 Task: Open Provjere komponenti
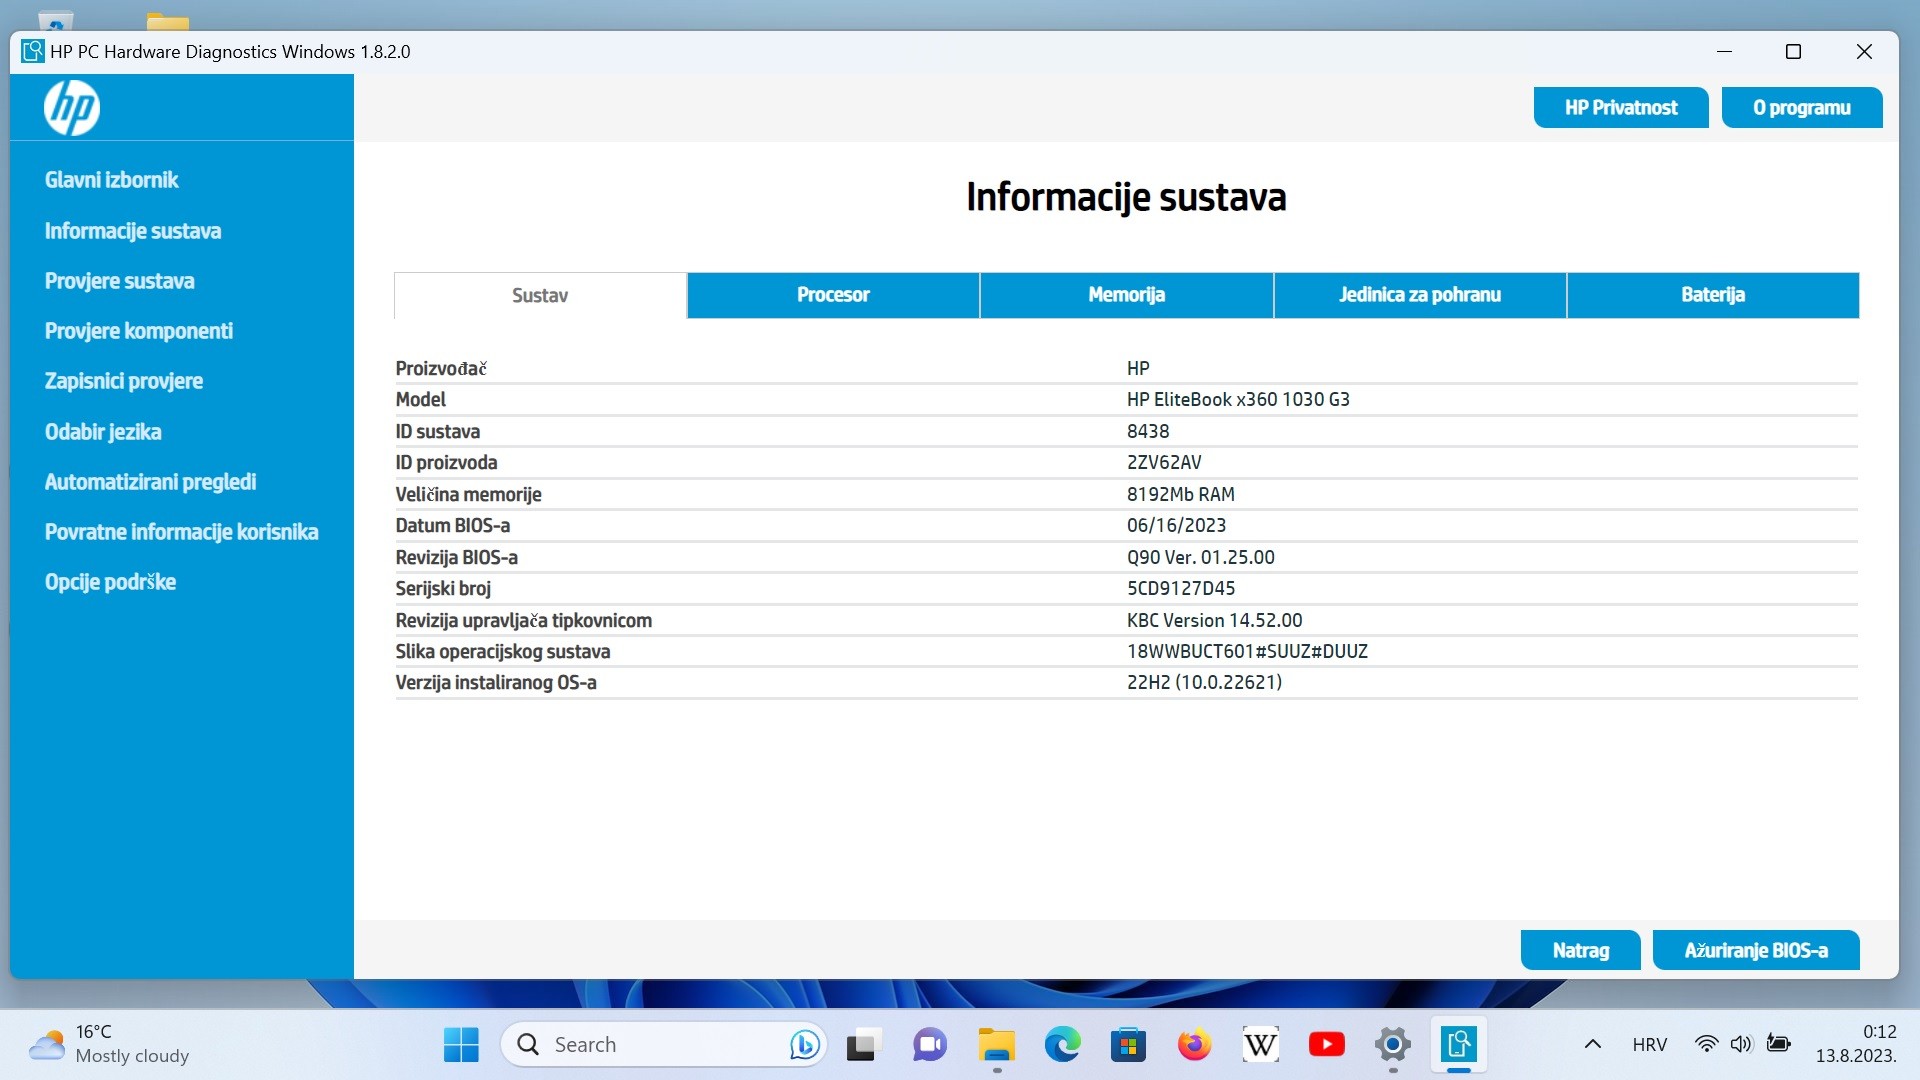(138, 331)
